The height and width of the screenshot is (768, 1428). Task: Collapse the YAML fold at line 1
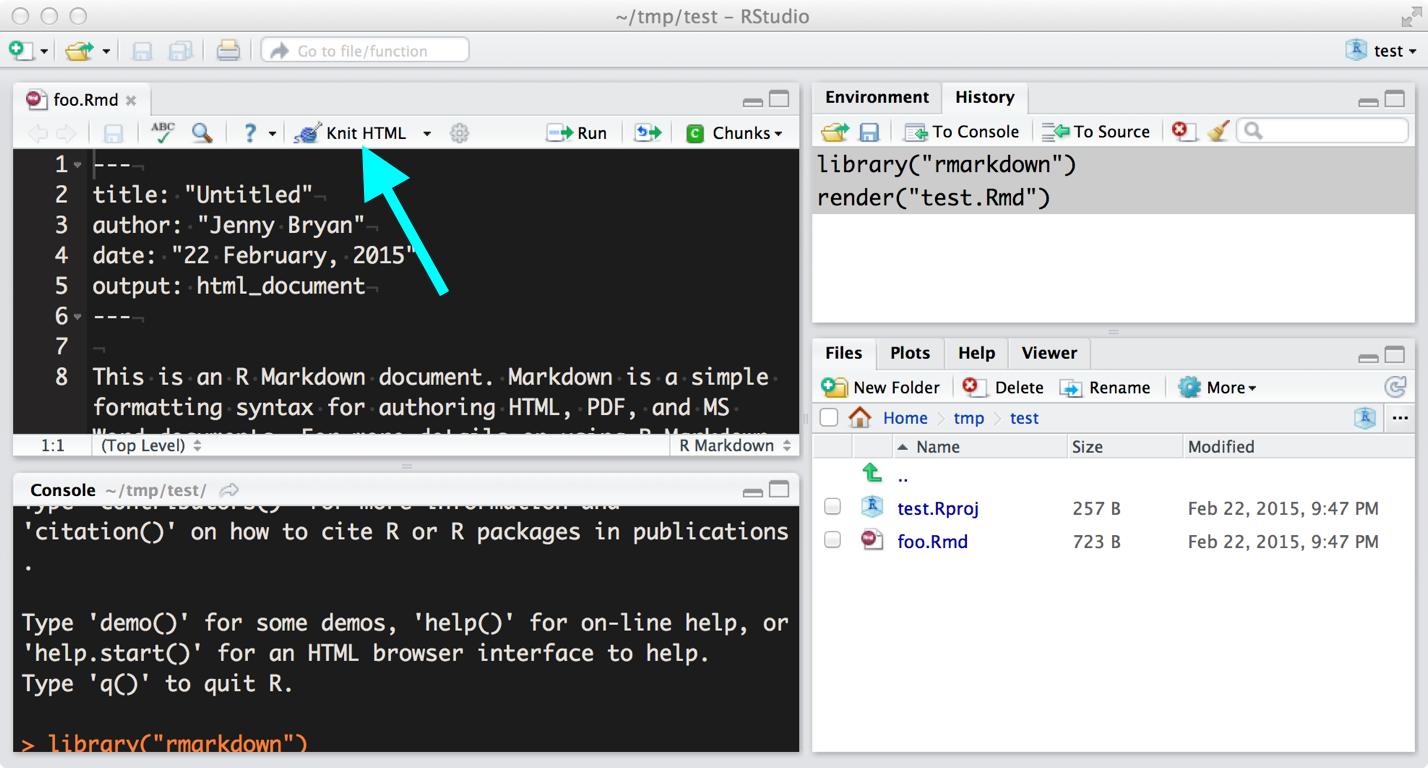pyautogui.click(x=78, y=165)
